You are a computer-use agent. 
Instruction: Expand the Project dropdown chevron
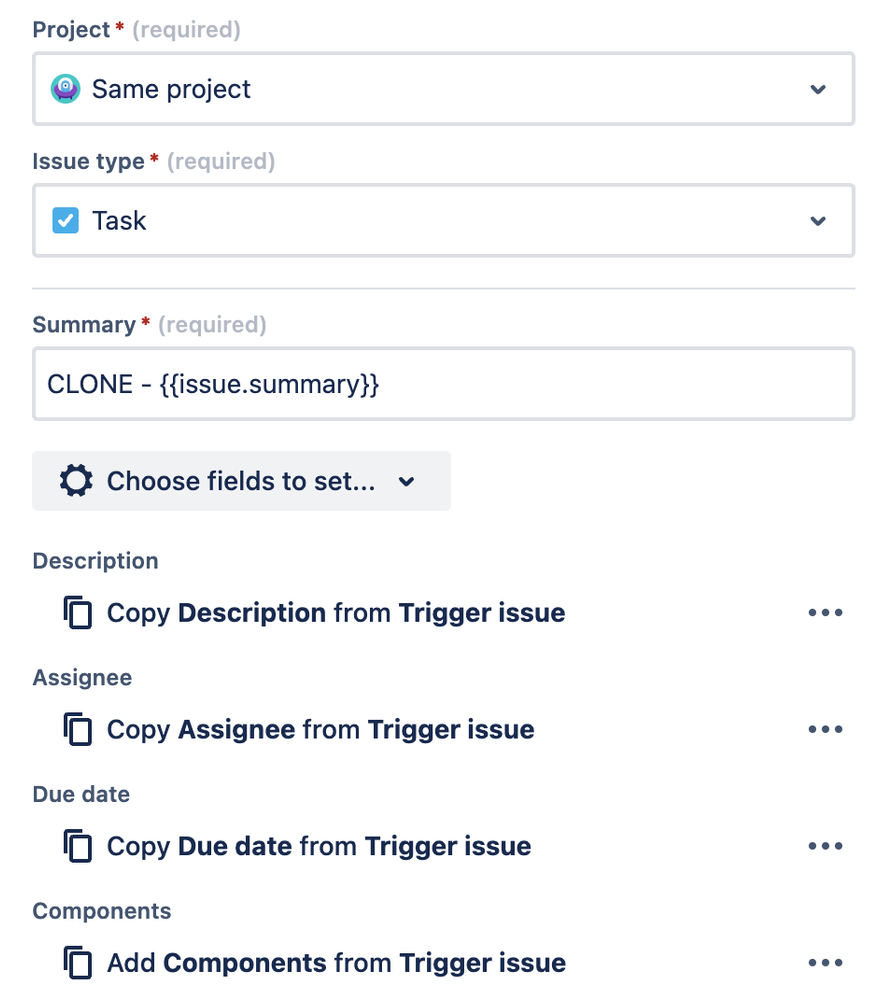click(x=818, y=89)
